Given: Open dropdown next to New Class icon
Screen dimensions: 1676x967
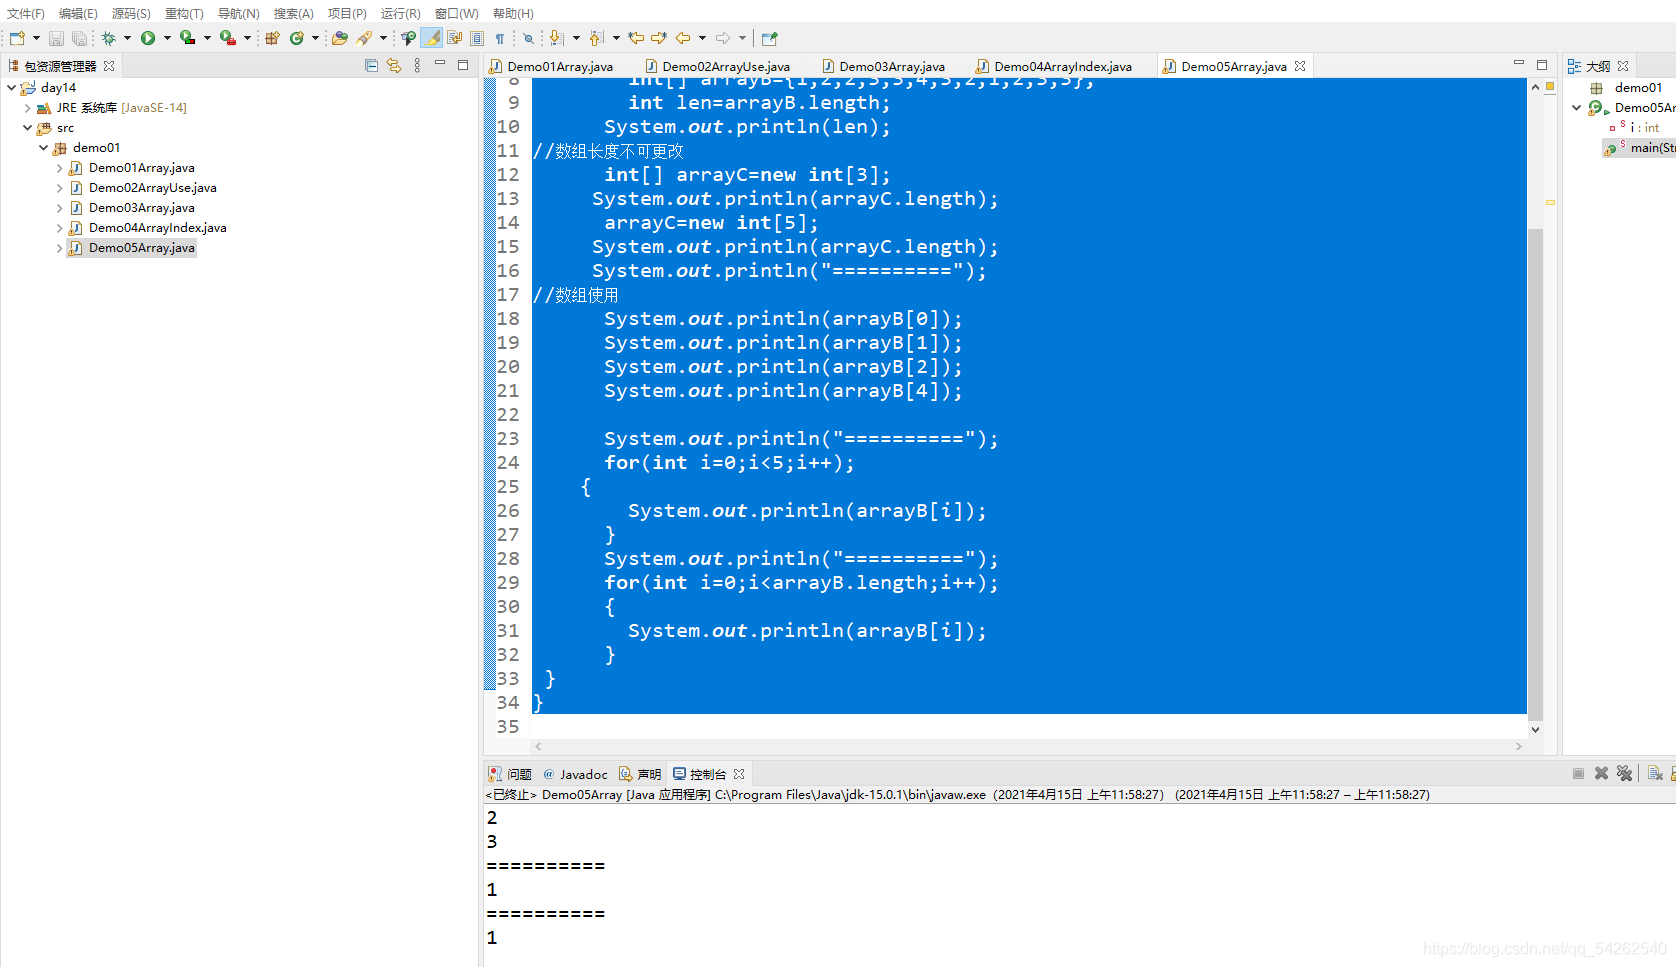Looking at the screenshot, I should (x=315, y=38).
